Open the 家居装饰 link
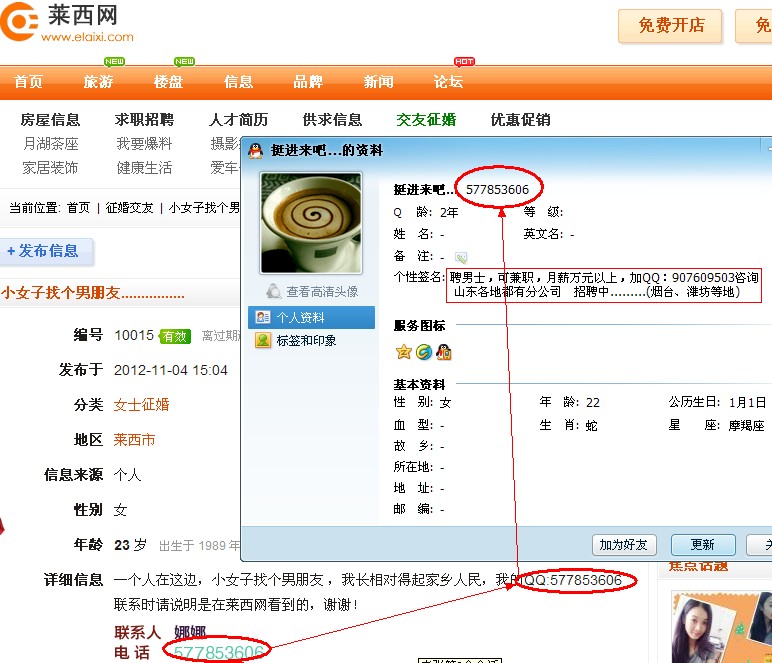772x663 pixels. click(x=50, y=168)
